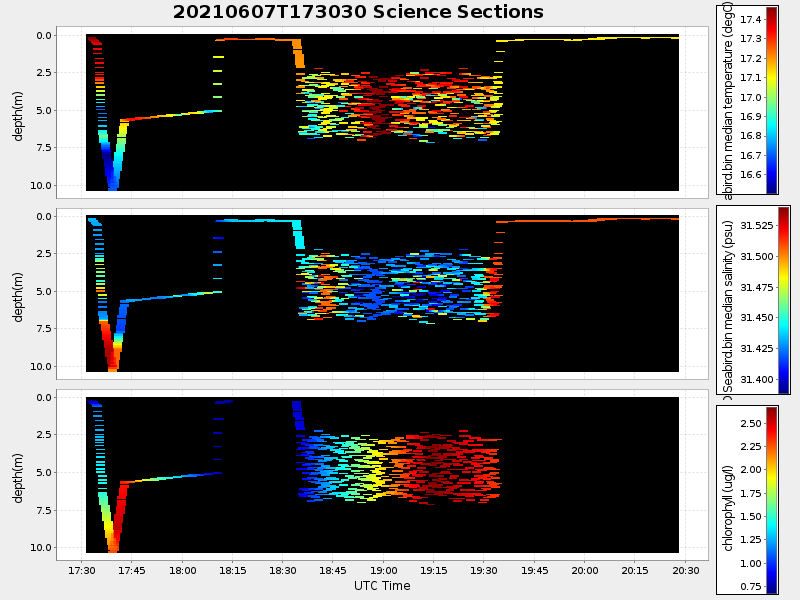
Task: Click the 19:30 time tick label
Action: (484, 570)
